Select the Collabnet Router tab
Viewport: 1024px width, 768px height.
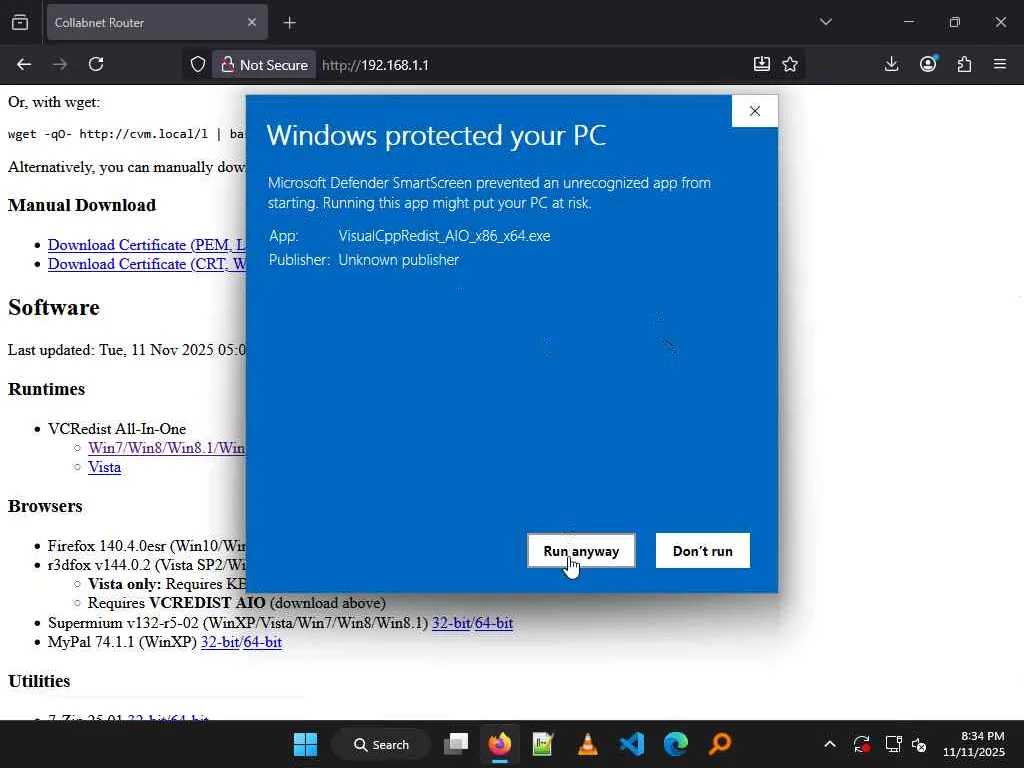pos(157,22)
